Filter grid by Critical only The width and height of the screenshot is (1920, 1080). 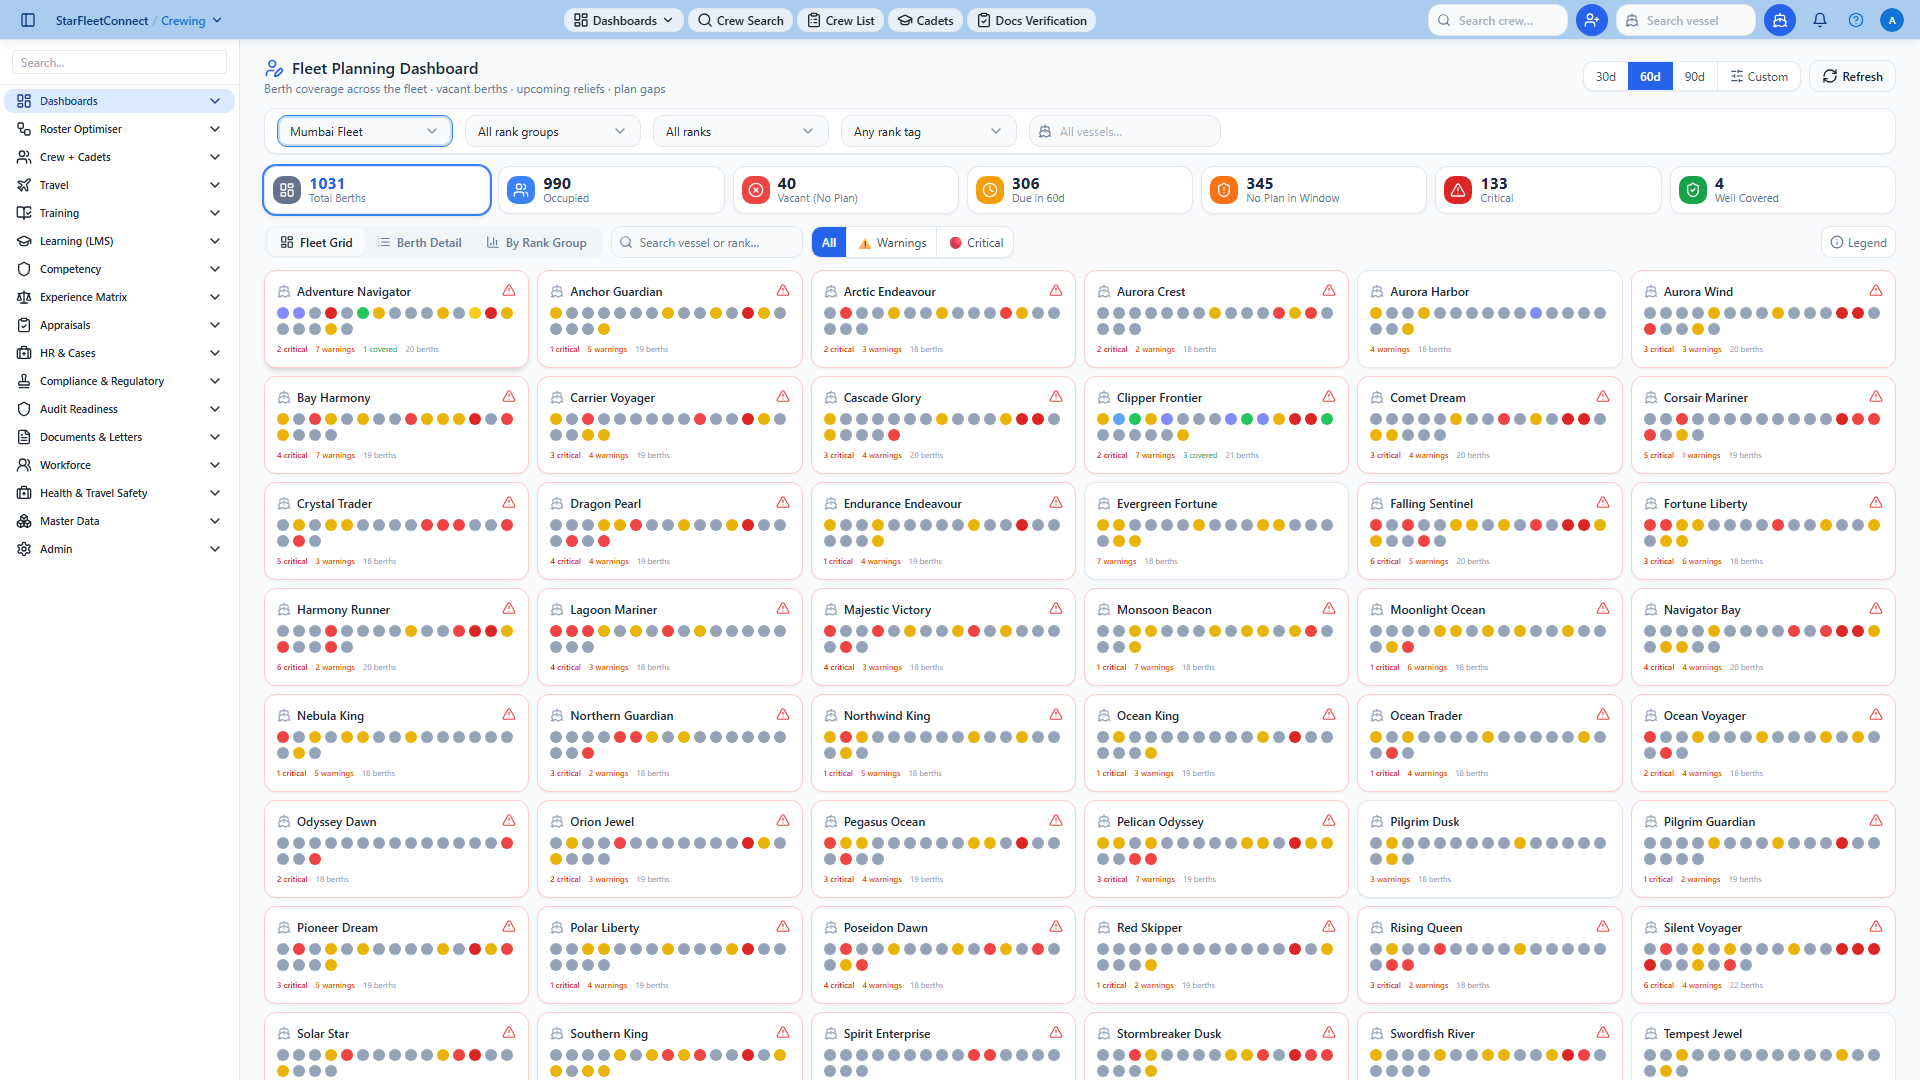click(x=975, y=242)
